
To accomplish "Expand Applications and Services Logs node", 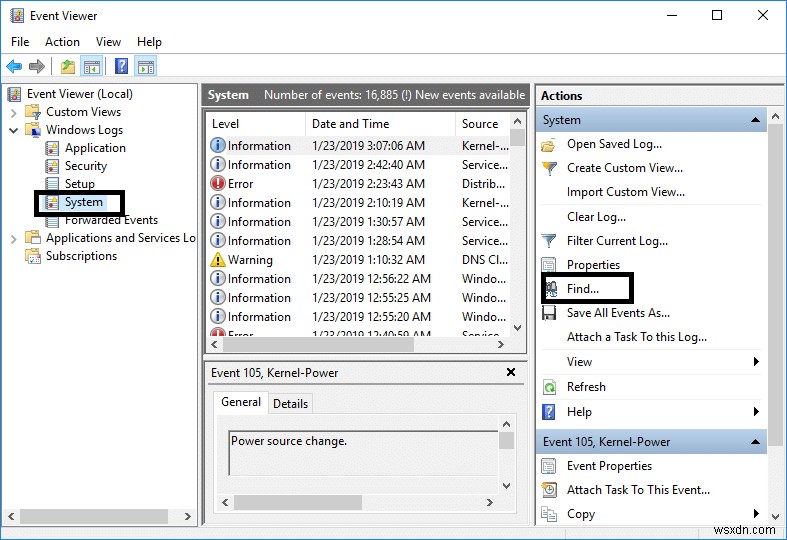I will click(x=14, y=239).
